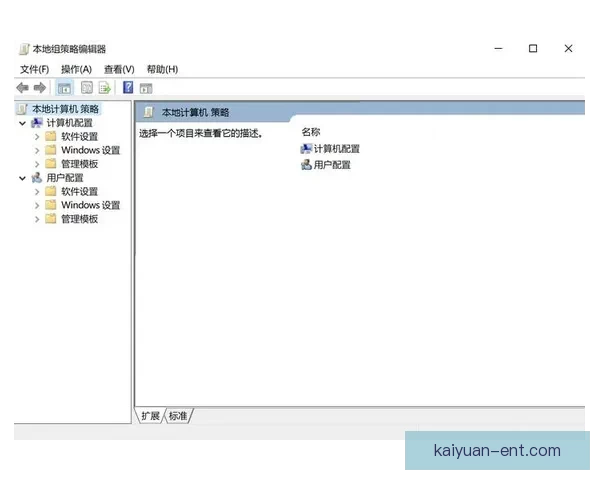Click the 本地计算机 策略 root node icon
The width and height of the screenshot is (600, 480).
point(23,109)
